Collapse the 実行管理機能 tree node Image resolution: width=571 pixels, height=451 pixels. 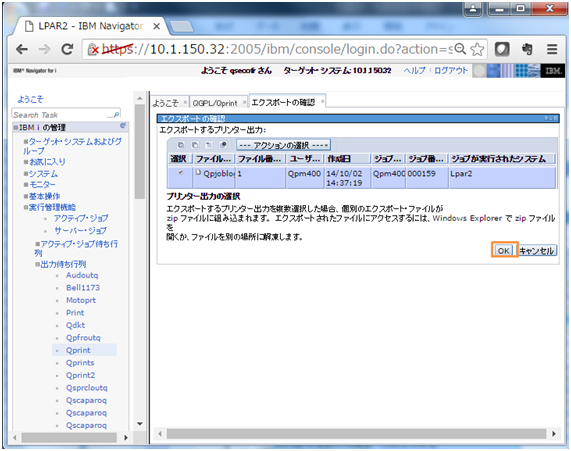pos(26,207)
